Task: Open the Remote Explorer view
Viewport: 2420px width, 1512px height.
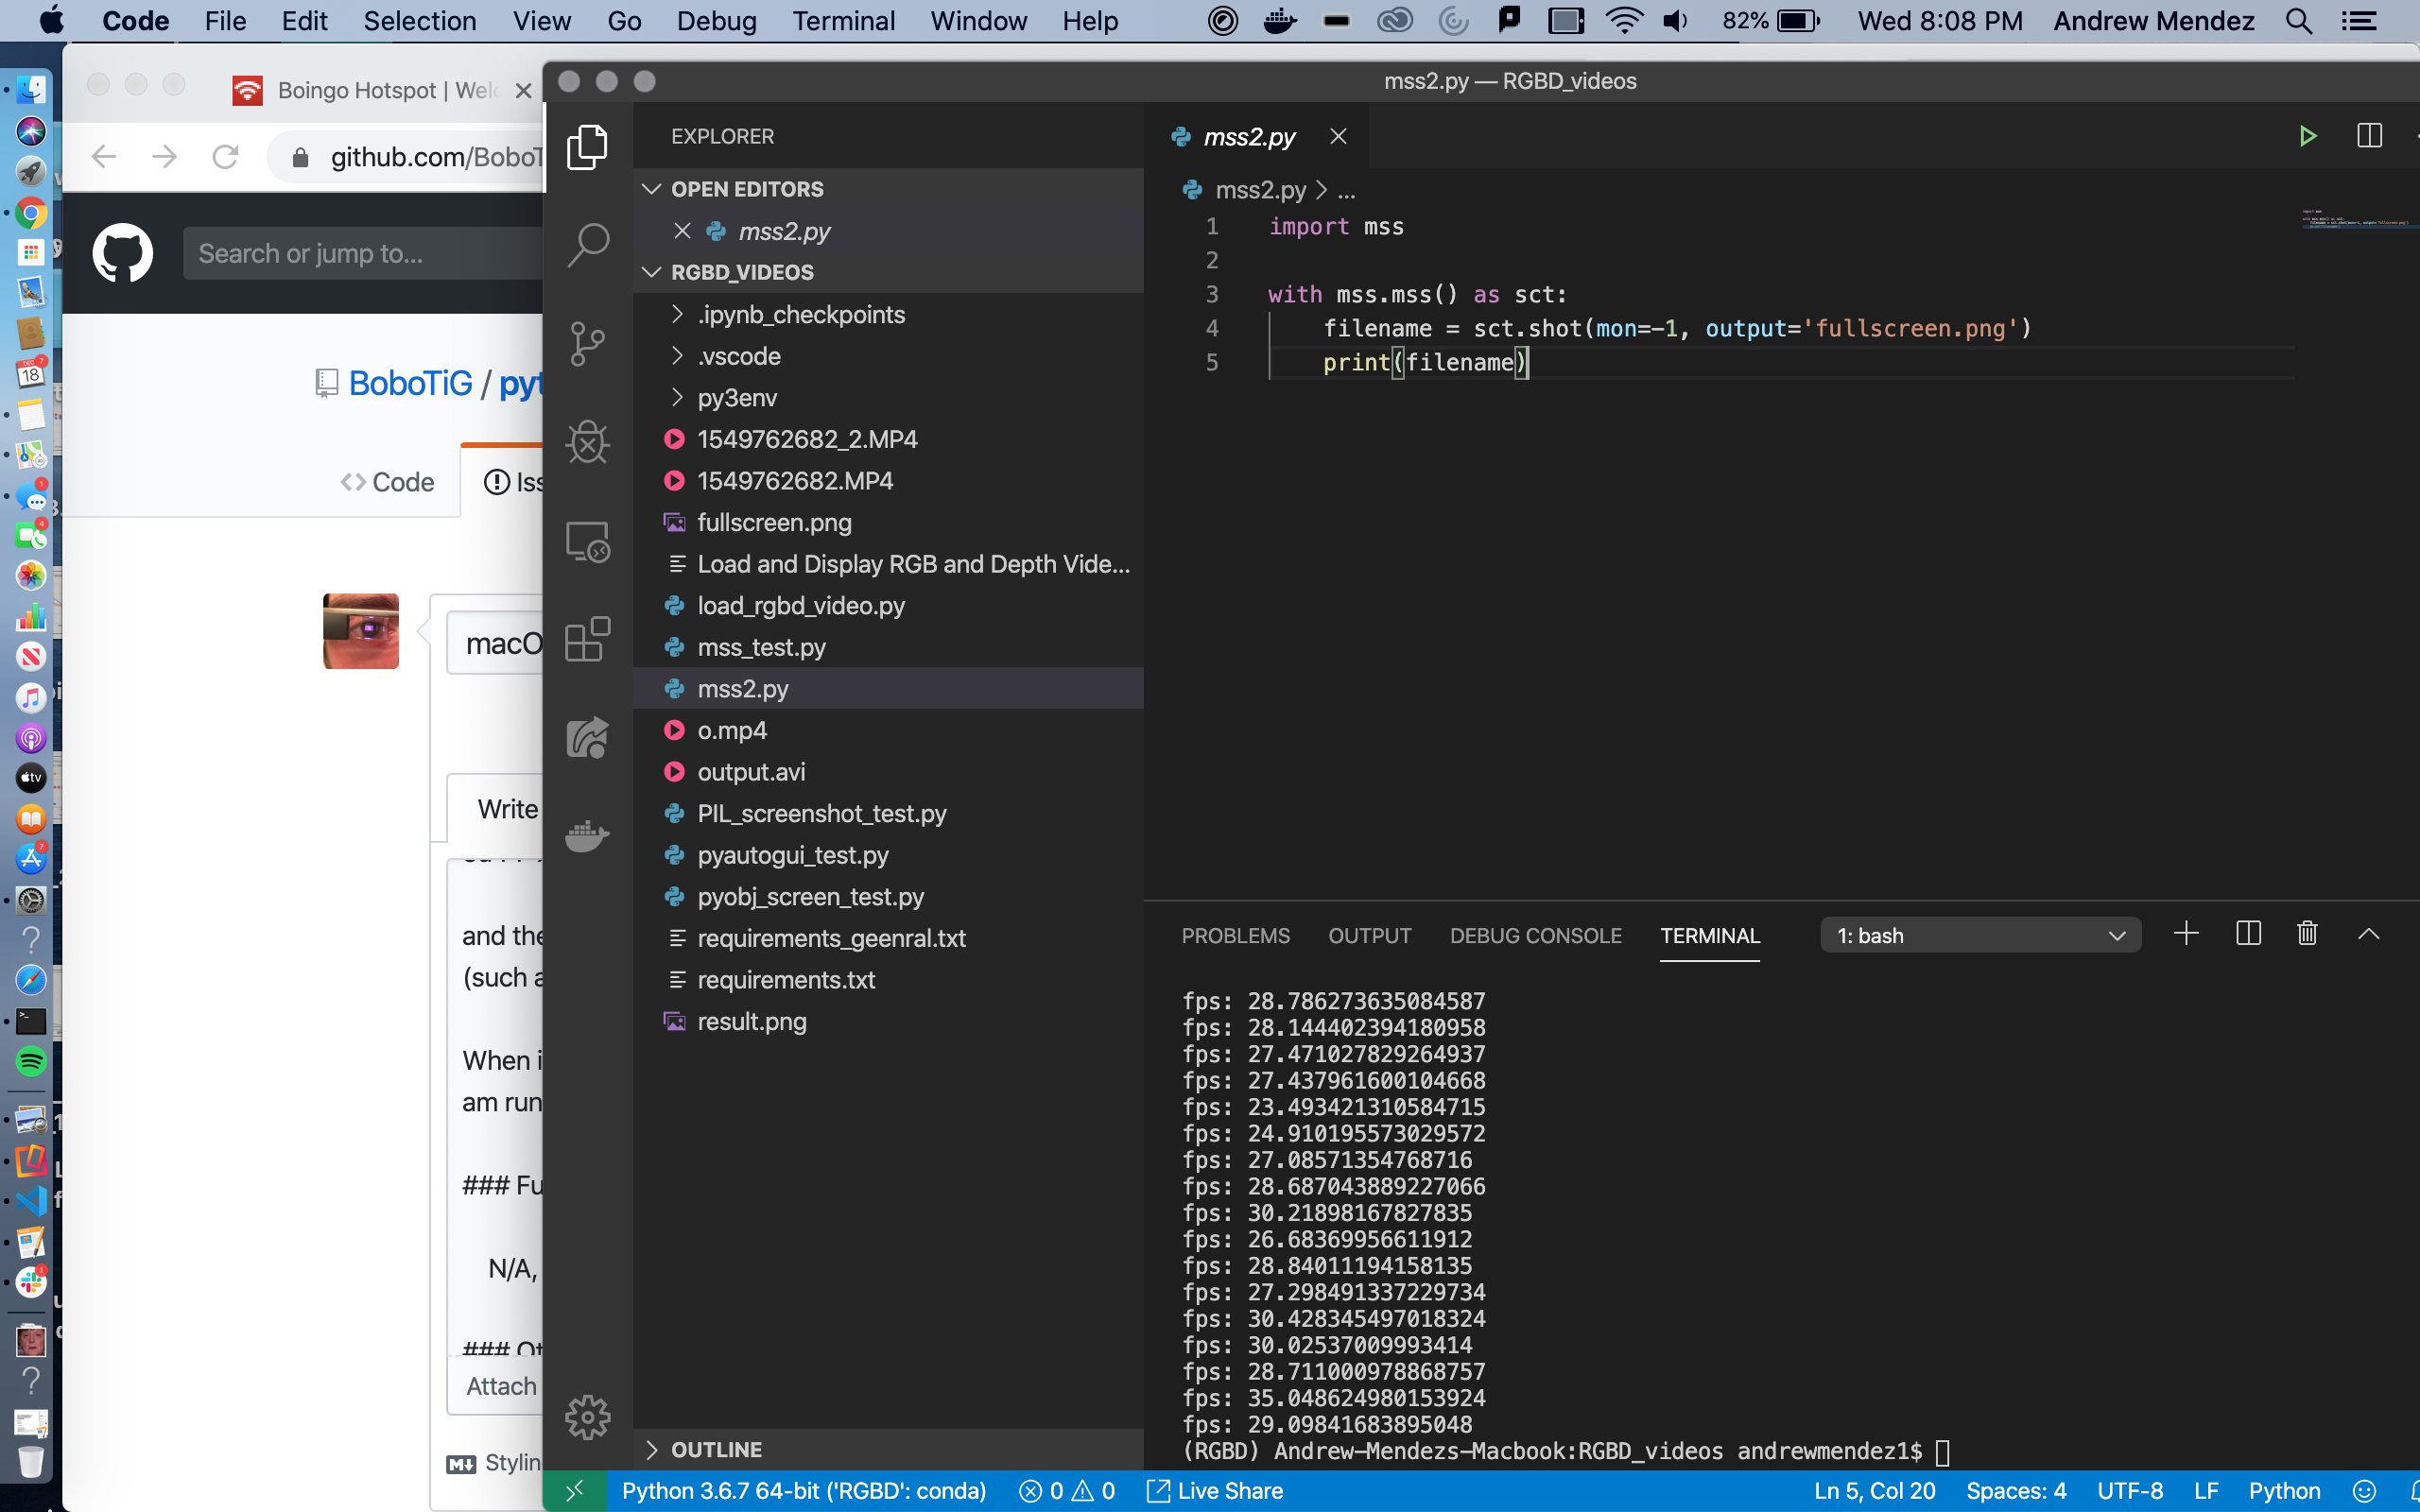Action: tap(588, 542)
